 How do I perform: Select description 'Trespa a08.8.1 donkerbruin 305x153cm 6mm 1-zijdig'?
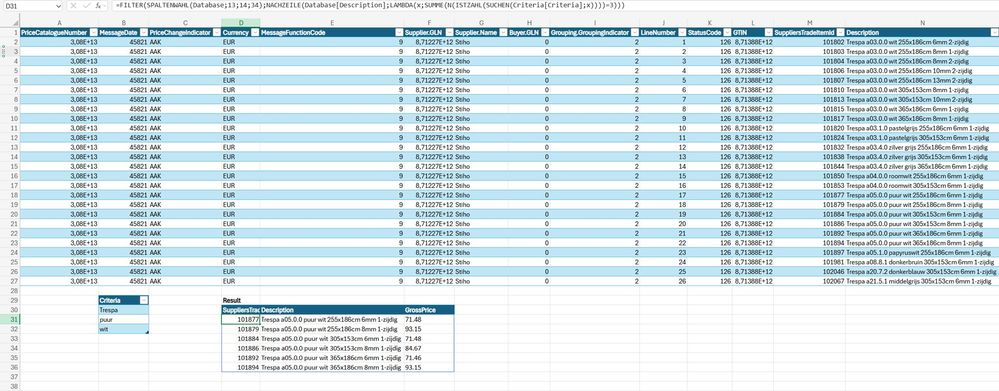[922, 262]
